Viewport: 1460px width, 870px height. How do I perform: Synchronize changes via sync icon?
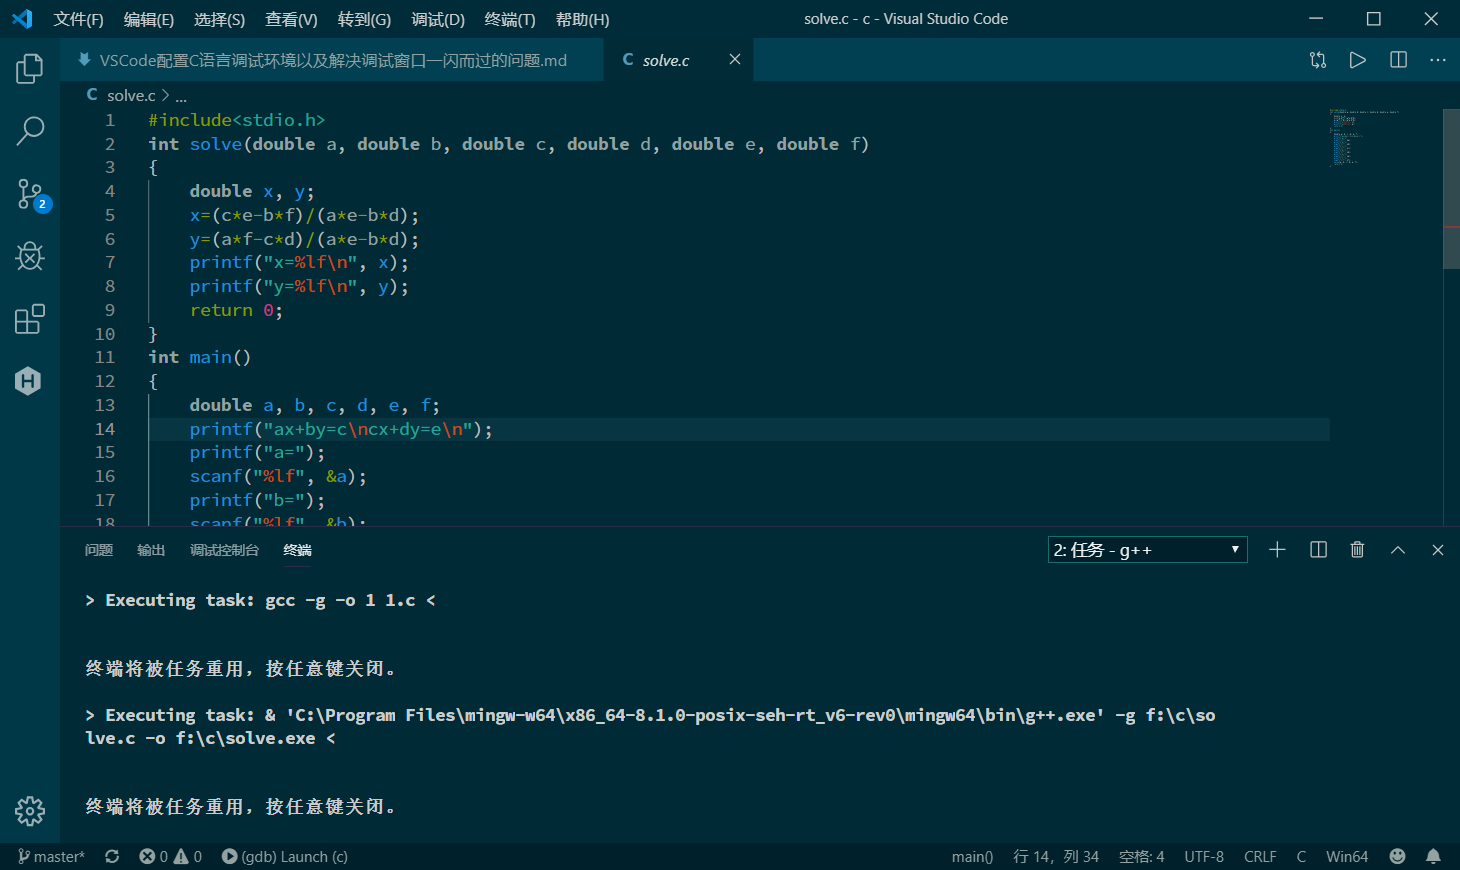tap(112, 857)
